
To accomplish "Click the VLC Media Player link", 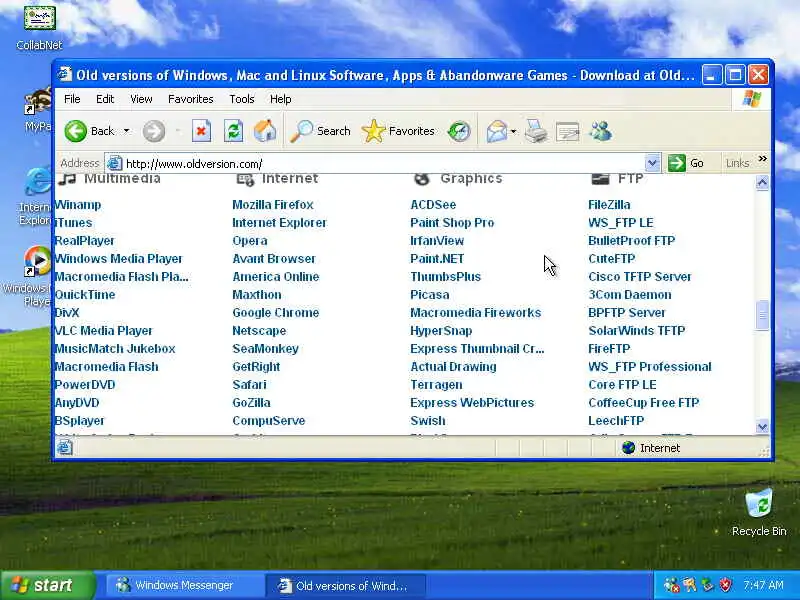I will [x=104, y=331].
